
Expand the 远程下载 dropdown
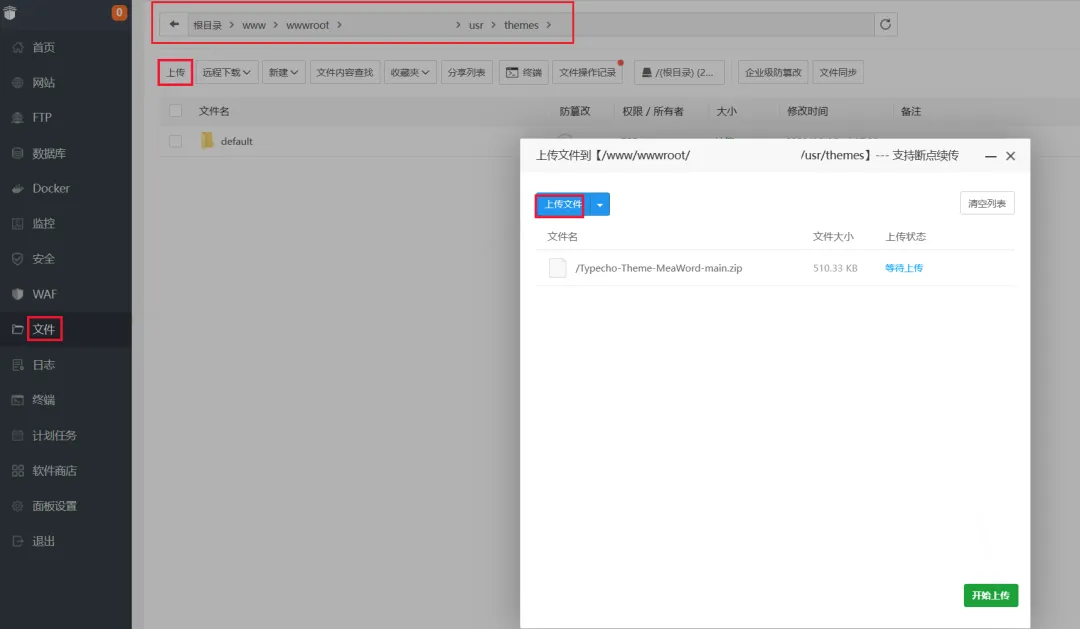pos(227,72)
